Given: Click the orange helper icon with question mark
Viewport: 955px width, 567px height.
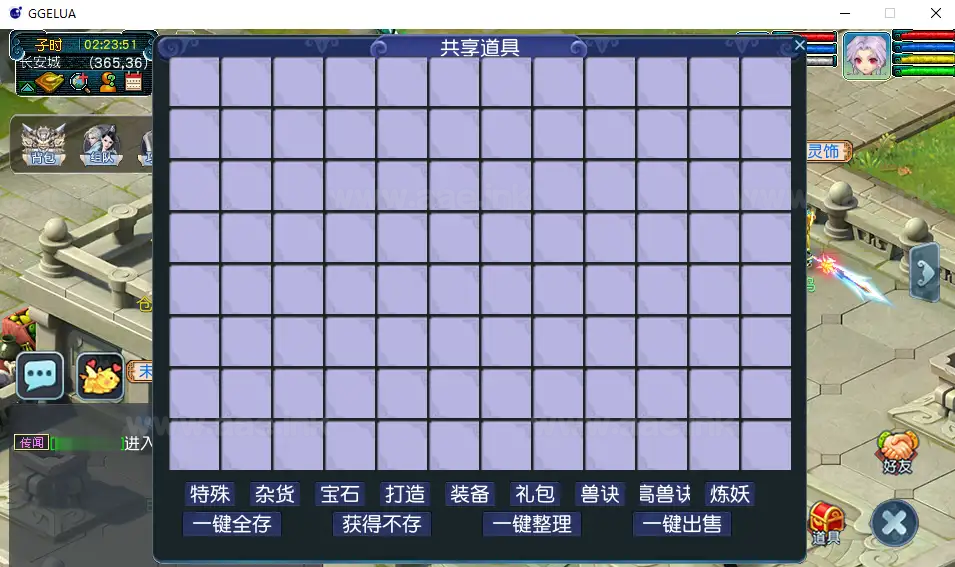Looking at the screenshot, I should 108,82.
